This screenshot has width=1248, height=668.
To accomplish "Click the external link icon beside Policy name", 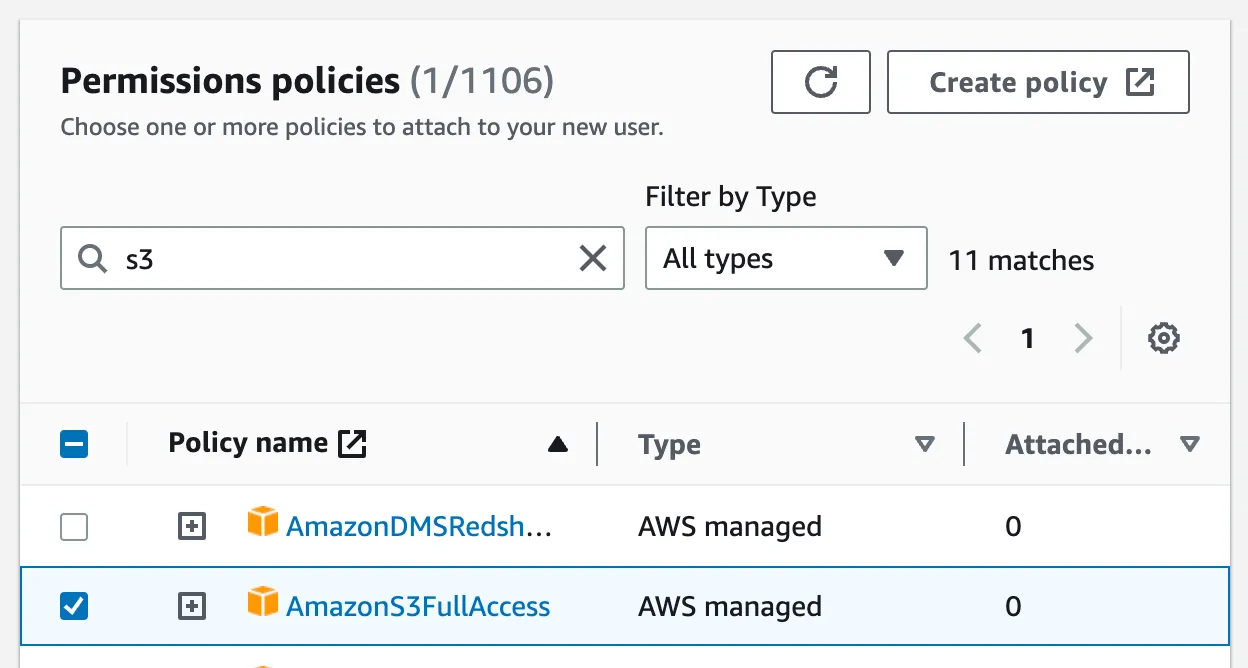I will 352,443.
